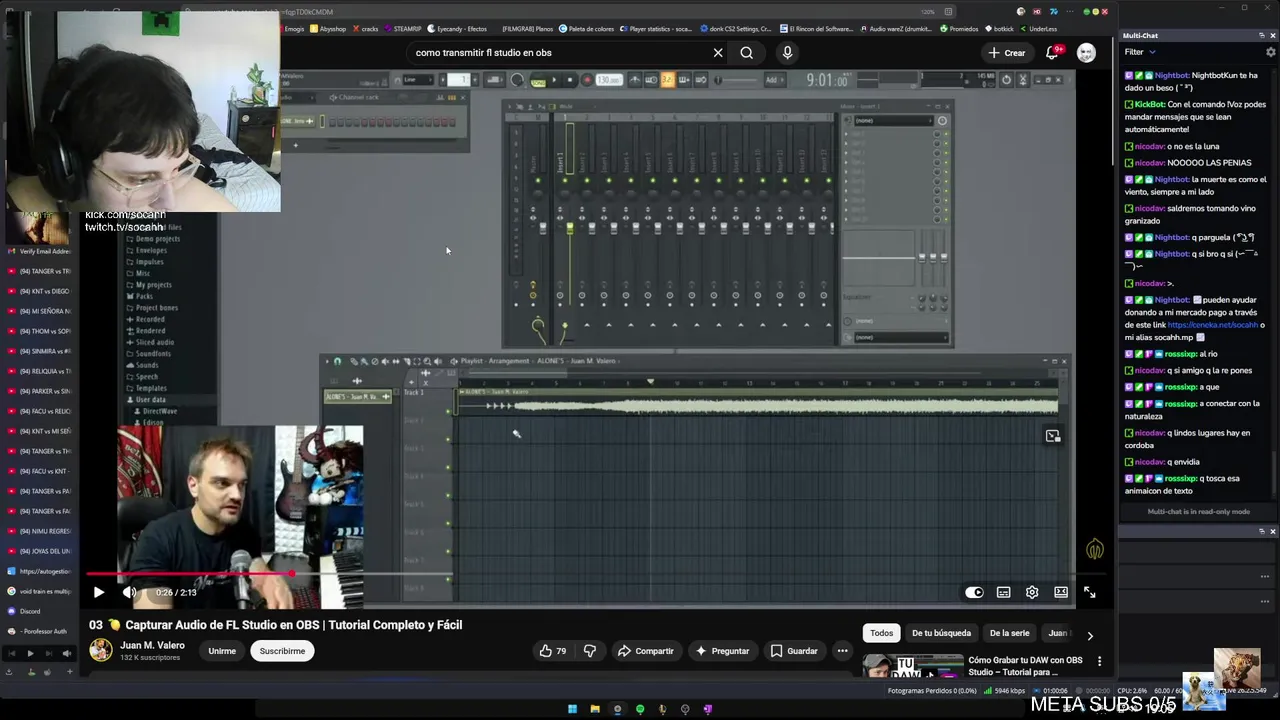Viewport: 1280px width, 720px height.
Task: Switch the player to theater mode
Action: [x=1061, y=592]
